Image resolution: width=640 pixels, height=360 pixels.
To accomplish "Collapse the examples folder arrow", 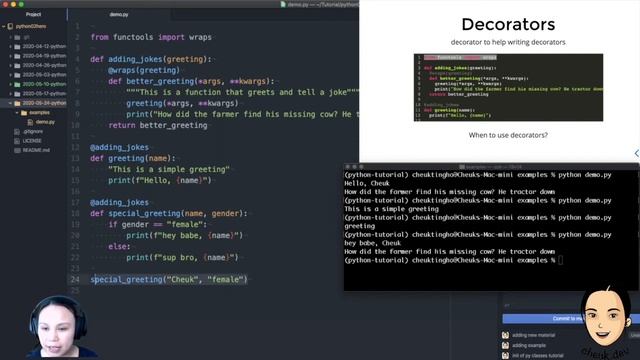I will [17, 113].
